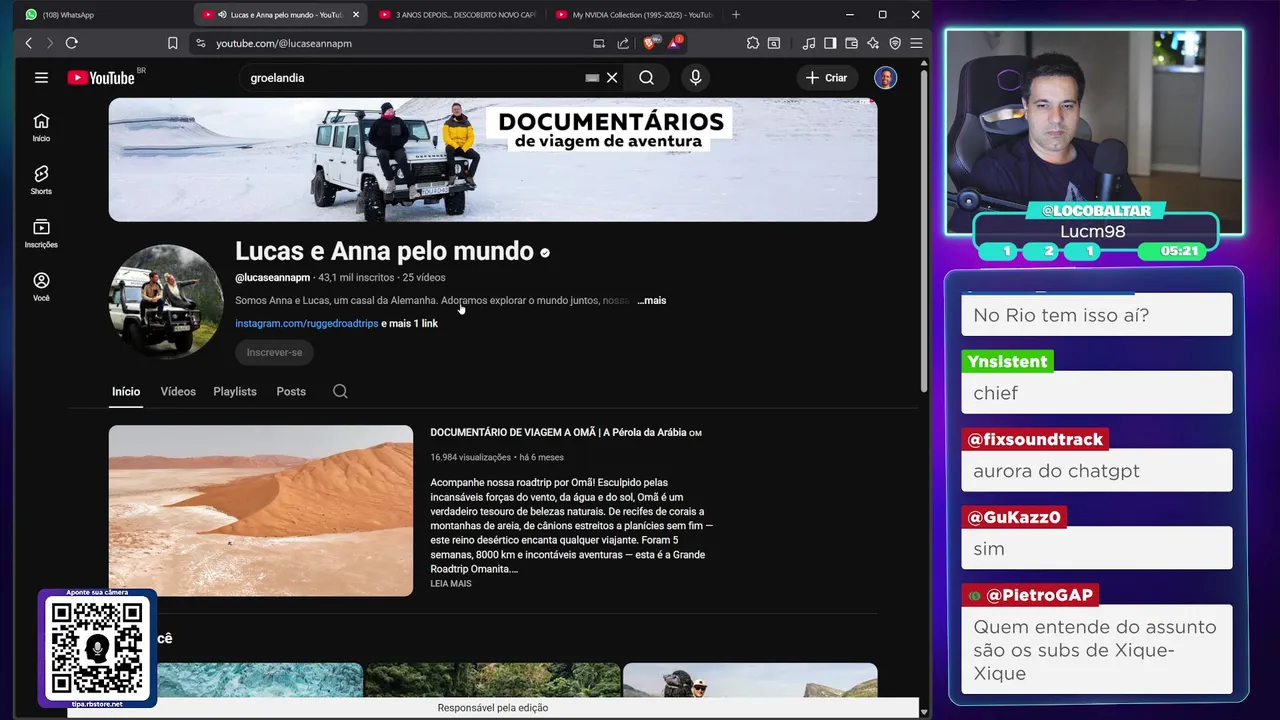Click the site settings icon in address bar

coord(200,43)
